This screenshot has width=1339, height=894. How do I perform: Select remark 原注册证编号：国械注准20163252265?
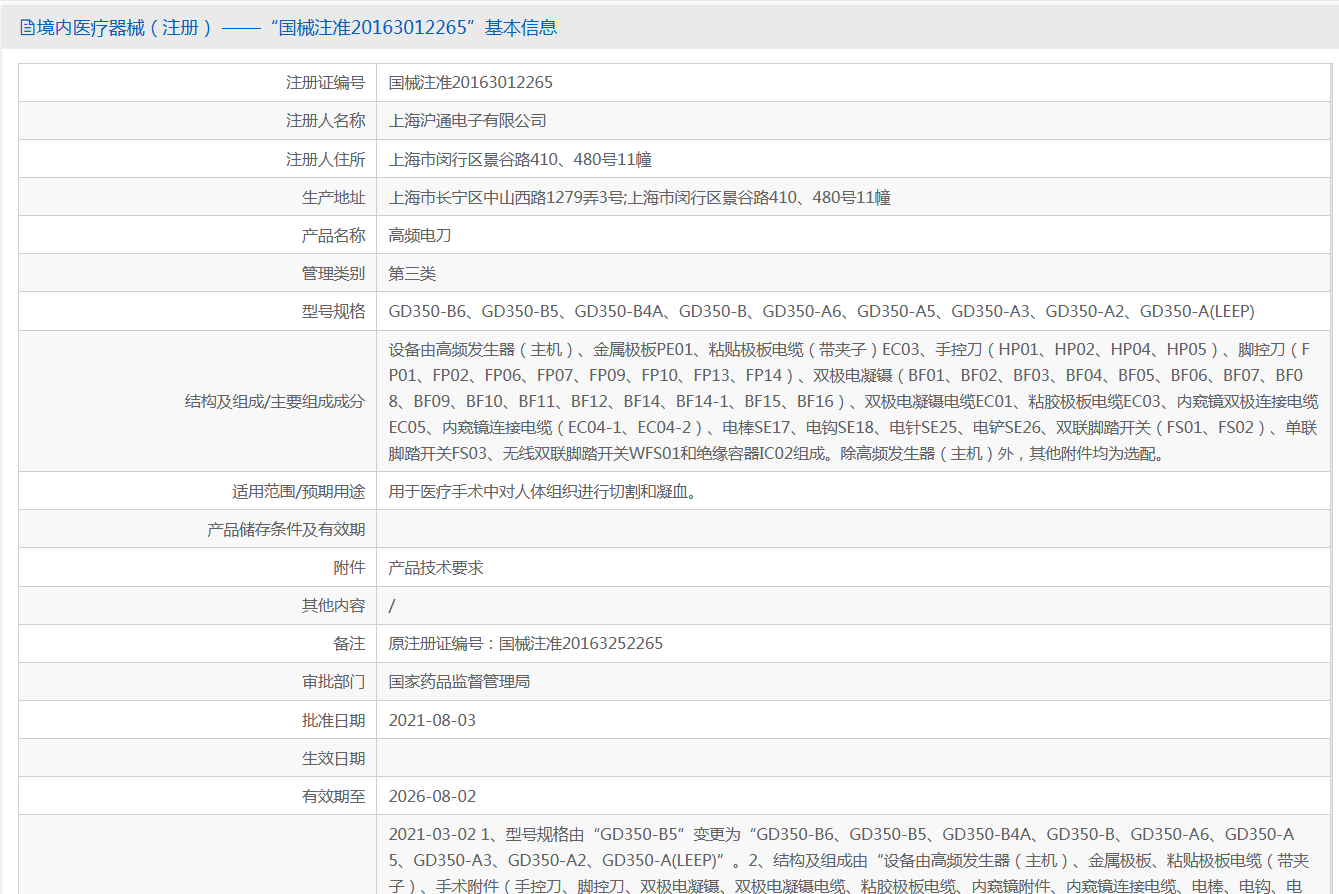pyautogui.click(x=526, y=643)
